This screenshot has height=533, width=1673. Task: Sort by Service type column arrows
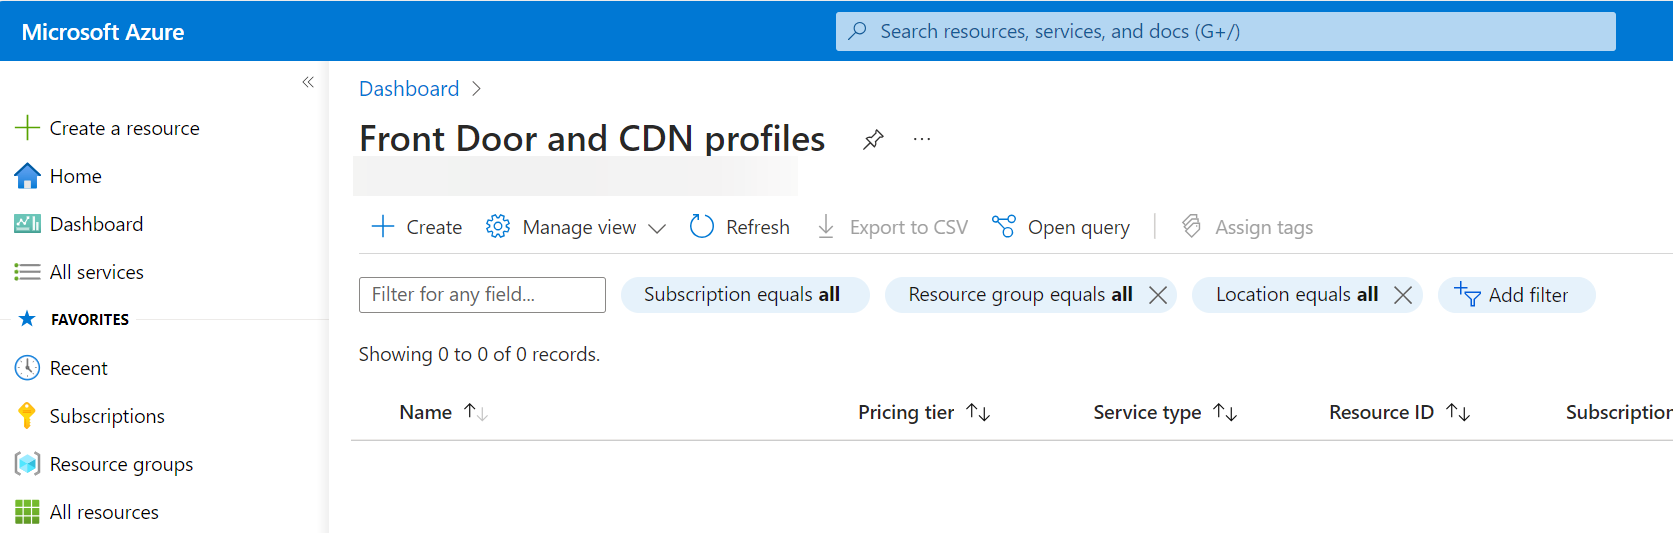1225,412
